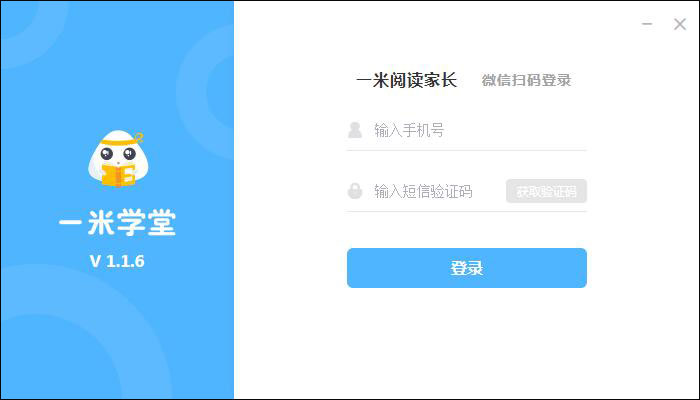Screen dimensions: 700x400
Task: Click the rice ball mascot logo
Action: pos(118,158)
